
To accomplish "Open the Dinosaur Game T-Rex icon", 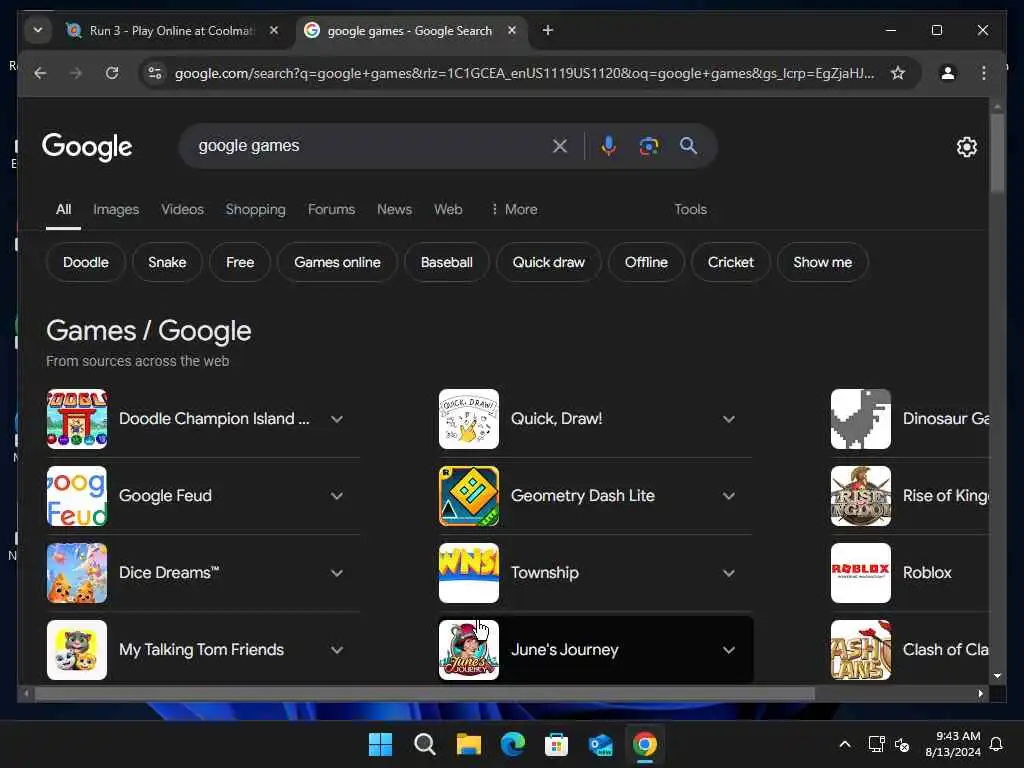I will [861, 419].
